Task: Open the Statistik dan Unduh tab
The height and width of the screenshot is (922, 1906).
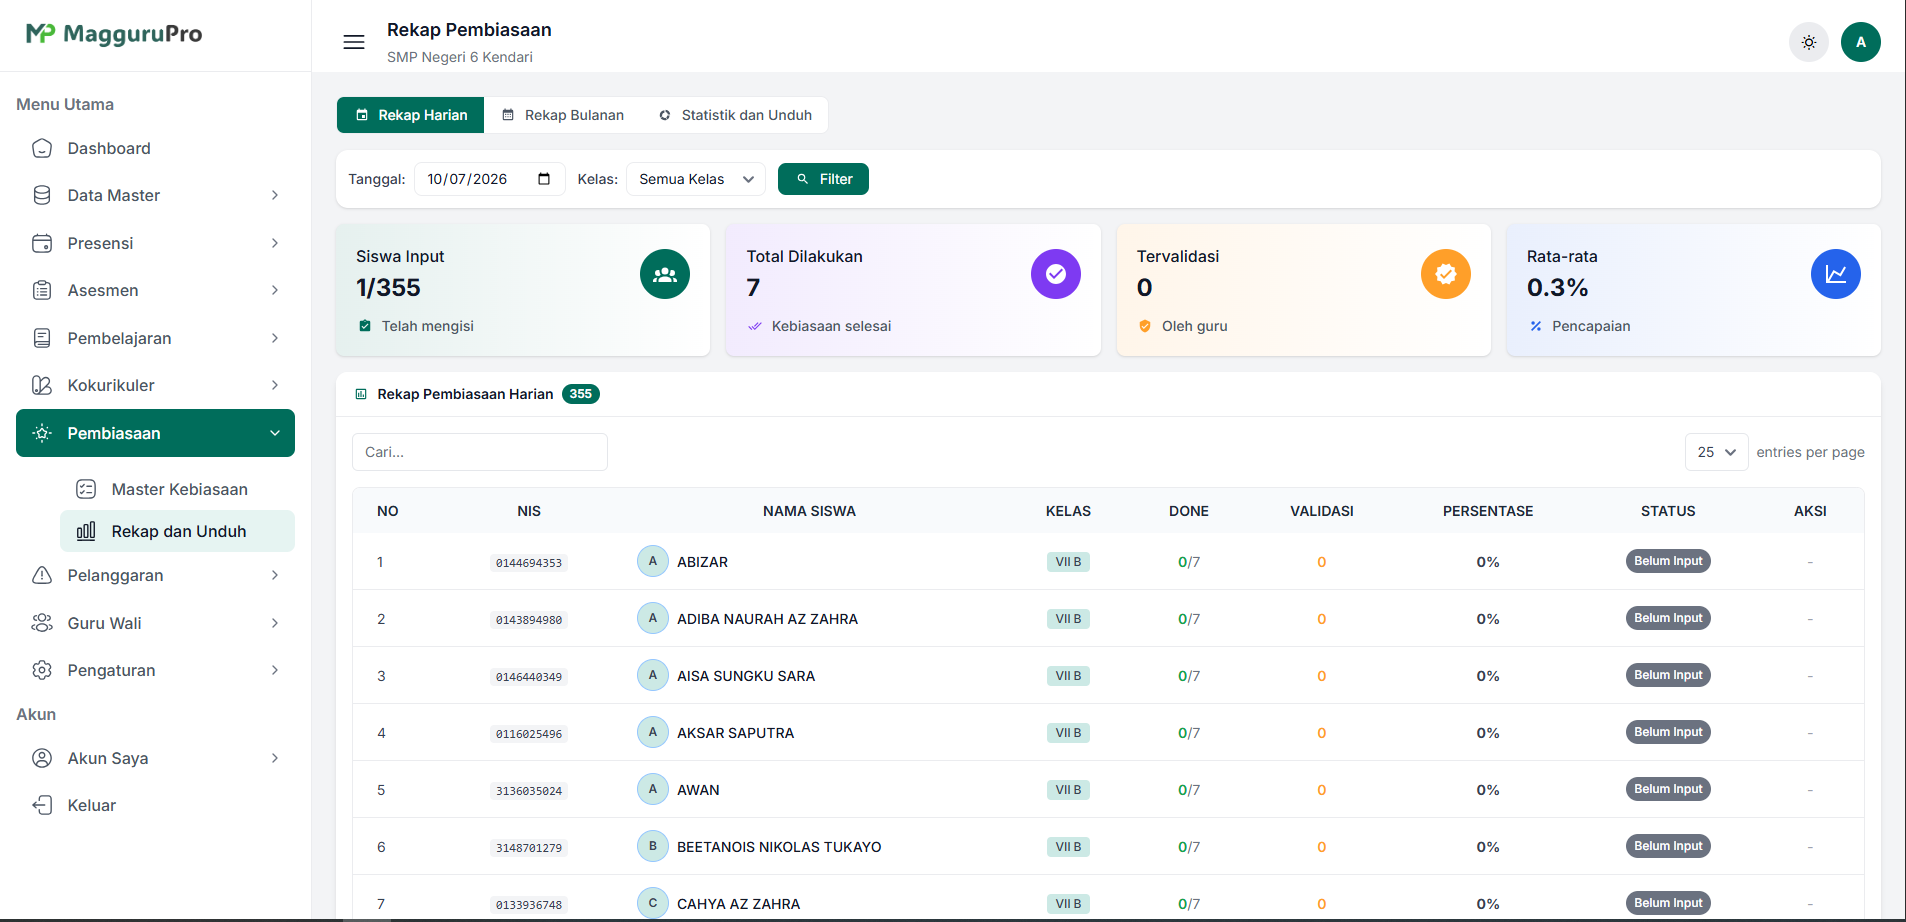Action: (735, 115)
